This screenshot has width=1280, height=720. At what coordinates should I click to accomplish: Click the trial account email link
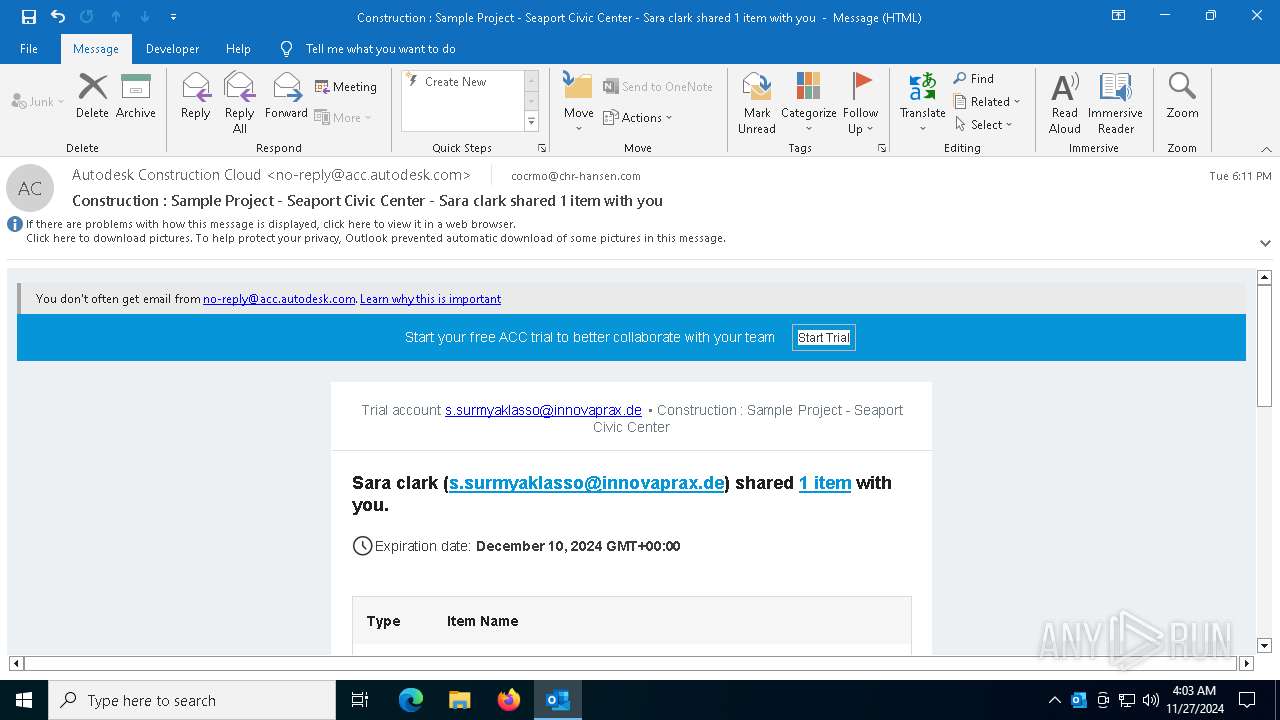[x=543, y=410]
